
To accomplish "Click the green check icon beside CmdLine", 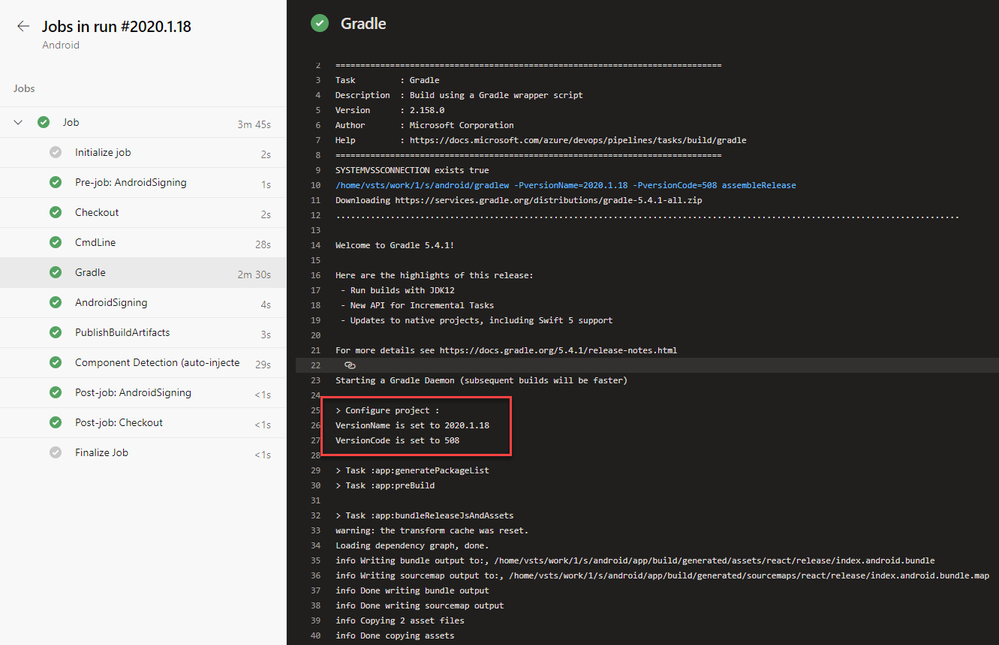I will pos(55,242).
